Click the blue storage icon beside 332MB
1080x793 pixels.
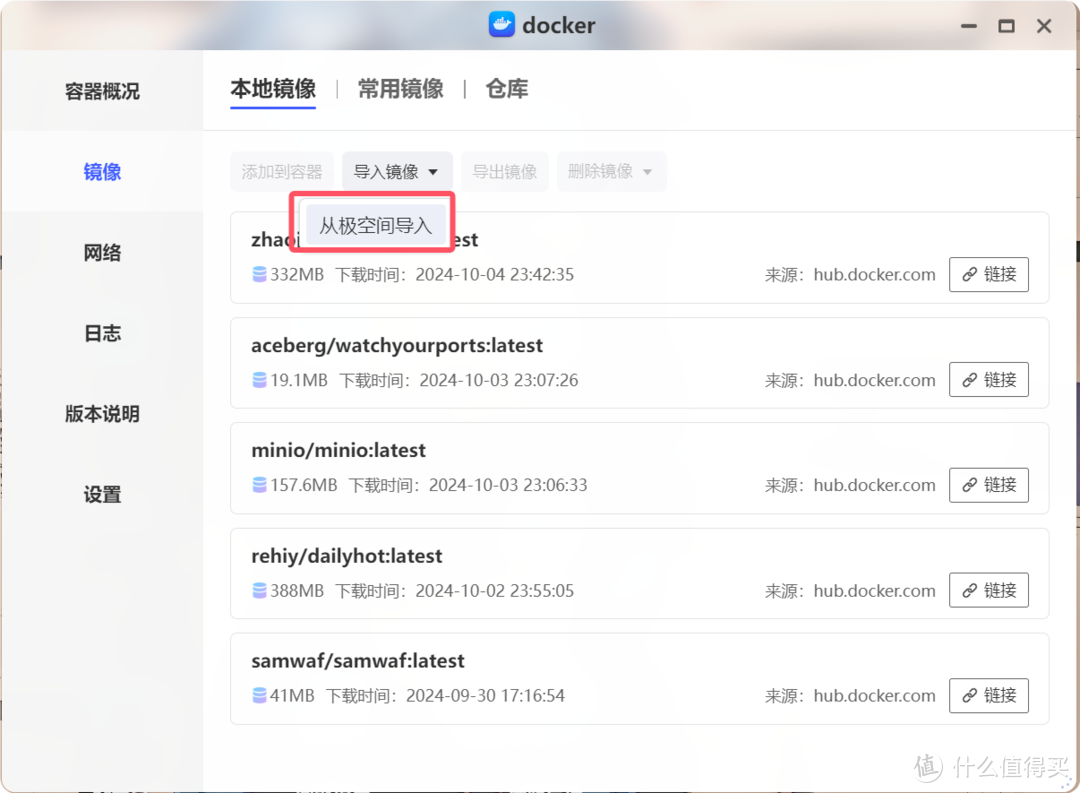coord(259,274)
